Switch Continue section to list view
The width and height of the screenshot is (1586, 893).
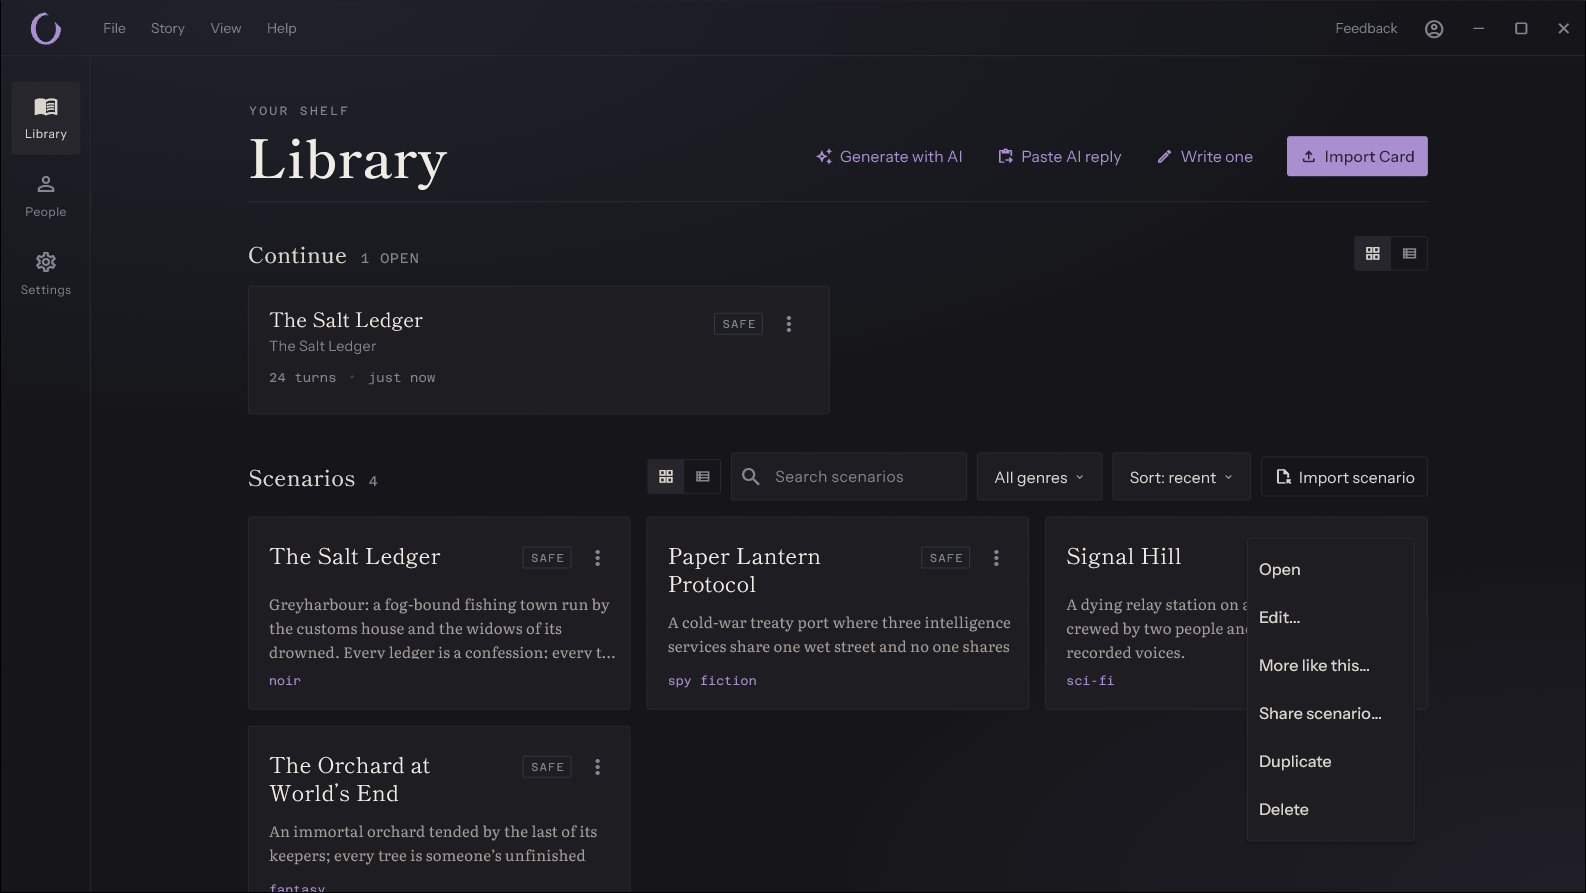click(1410, 254)
